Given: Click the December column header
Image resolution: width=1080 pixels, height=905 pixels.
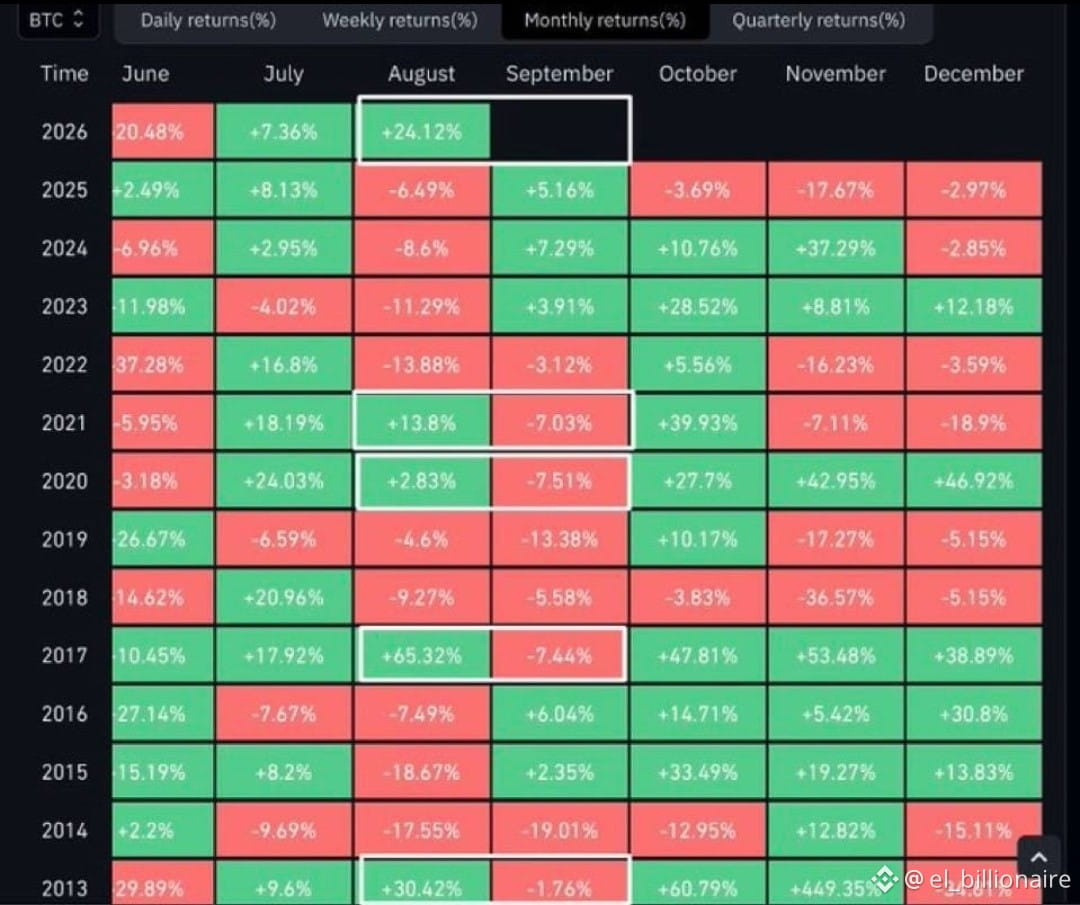Looking at the screenshot, I should [x=974, y=74].
